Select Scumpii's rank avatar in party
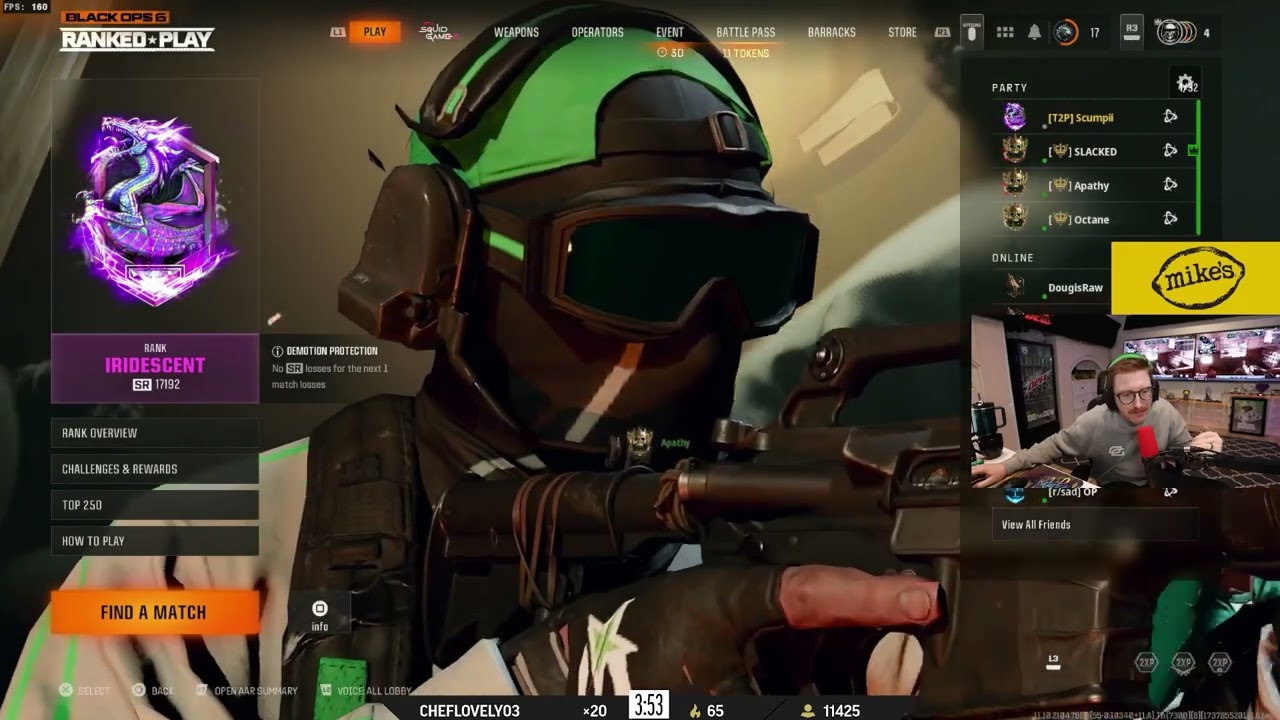This screenshot has height=720, width=1280. pos(1015,117)
